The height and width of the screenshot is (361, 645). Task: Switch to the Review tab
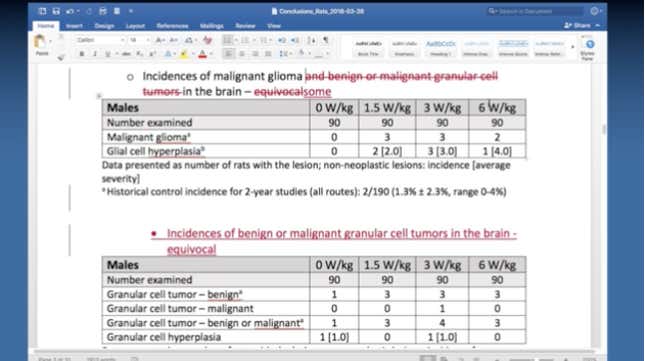(x=245, y=26)
